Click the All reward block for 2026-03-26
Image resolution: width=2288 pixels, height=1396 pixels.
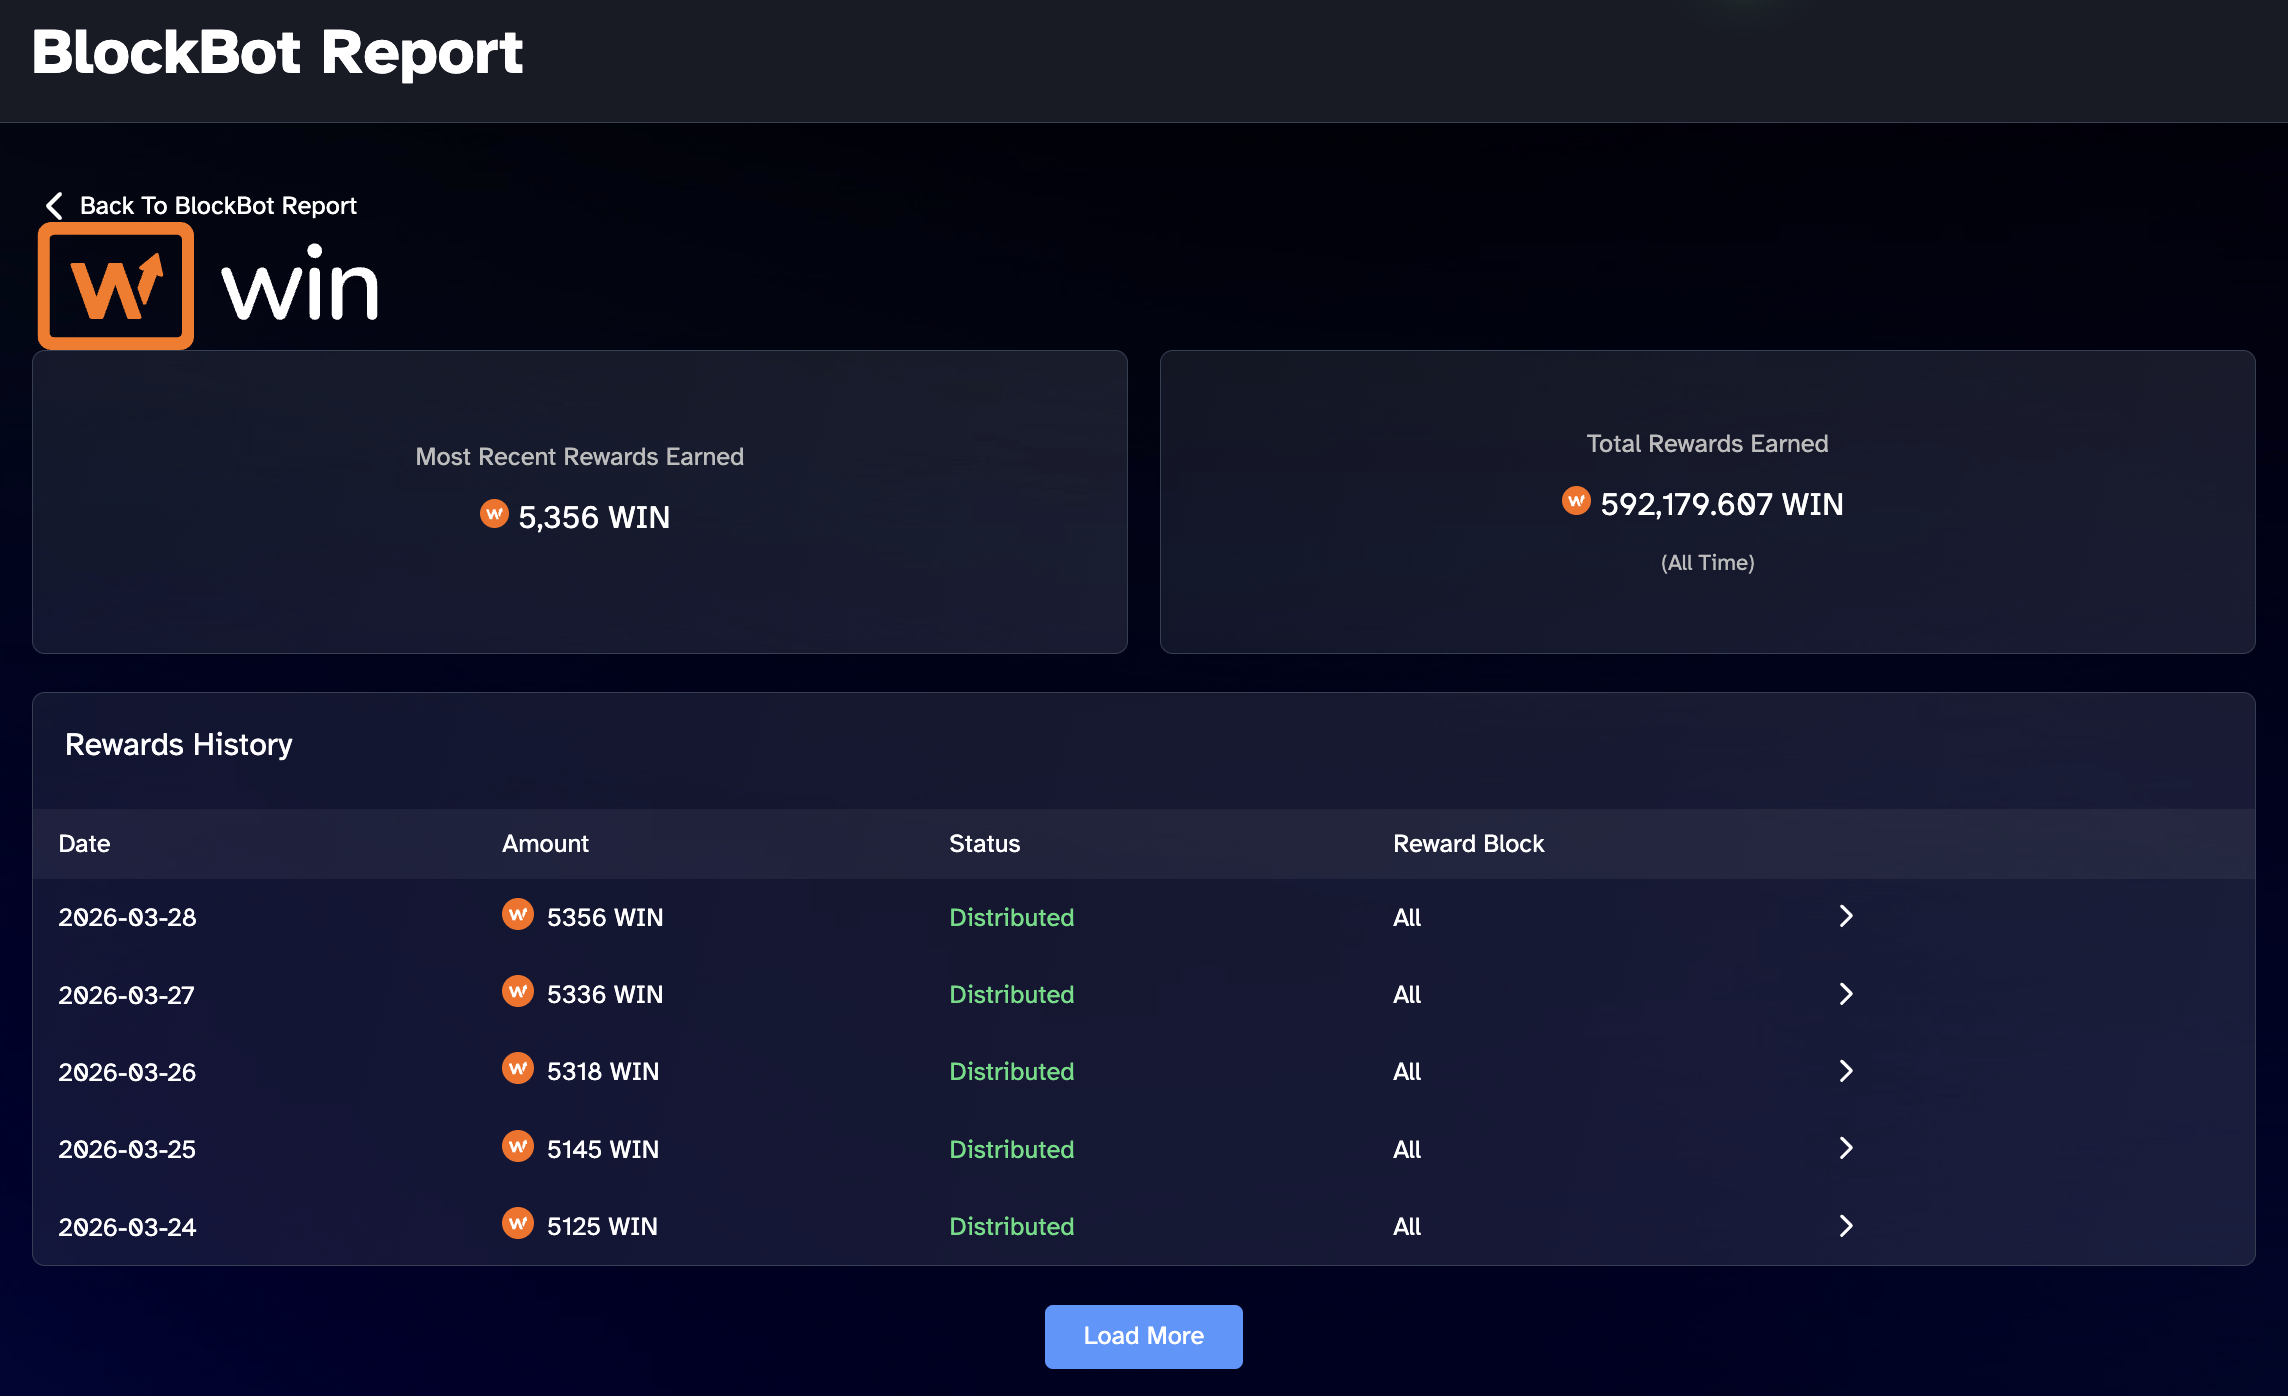(1407, 1071)
